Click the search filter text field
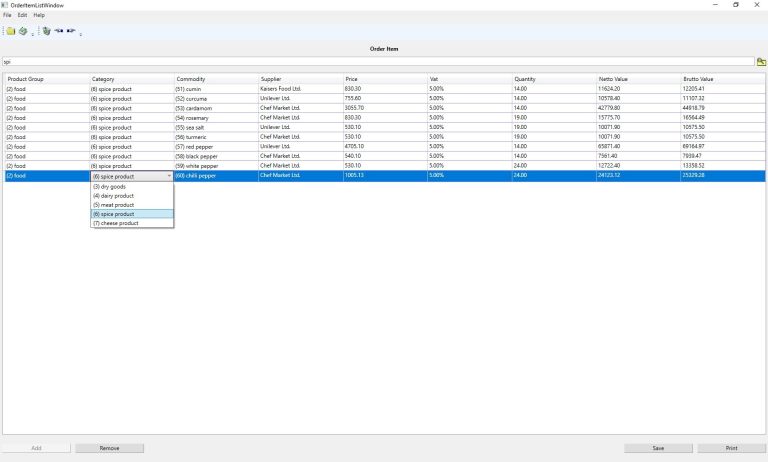This screenshot has height=462, width=768. click(x=375, y=62)
